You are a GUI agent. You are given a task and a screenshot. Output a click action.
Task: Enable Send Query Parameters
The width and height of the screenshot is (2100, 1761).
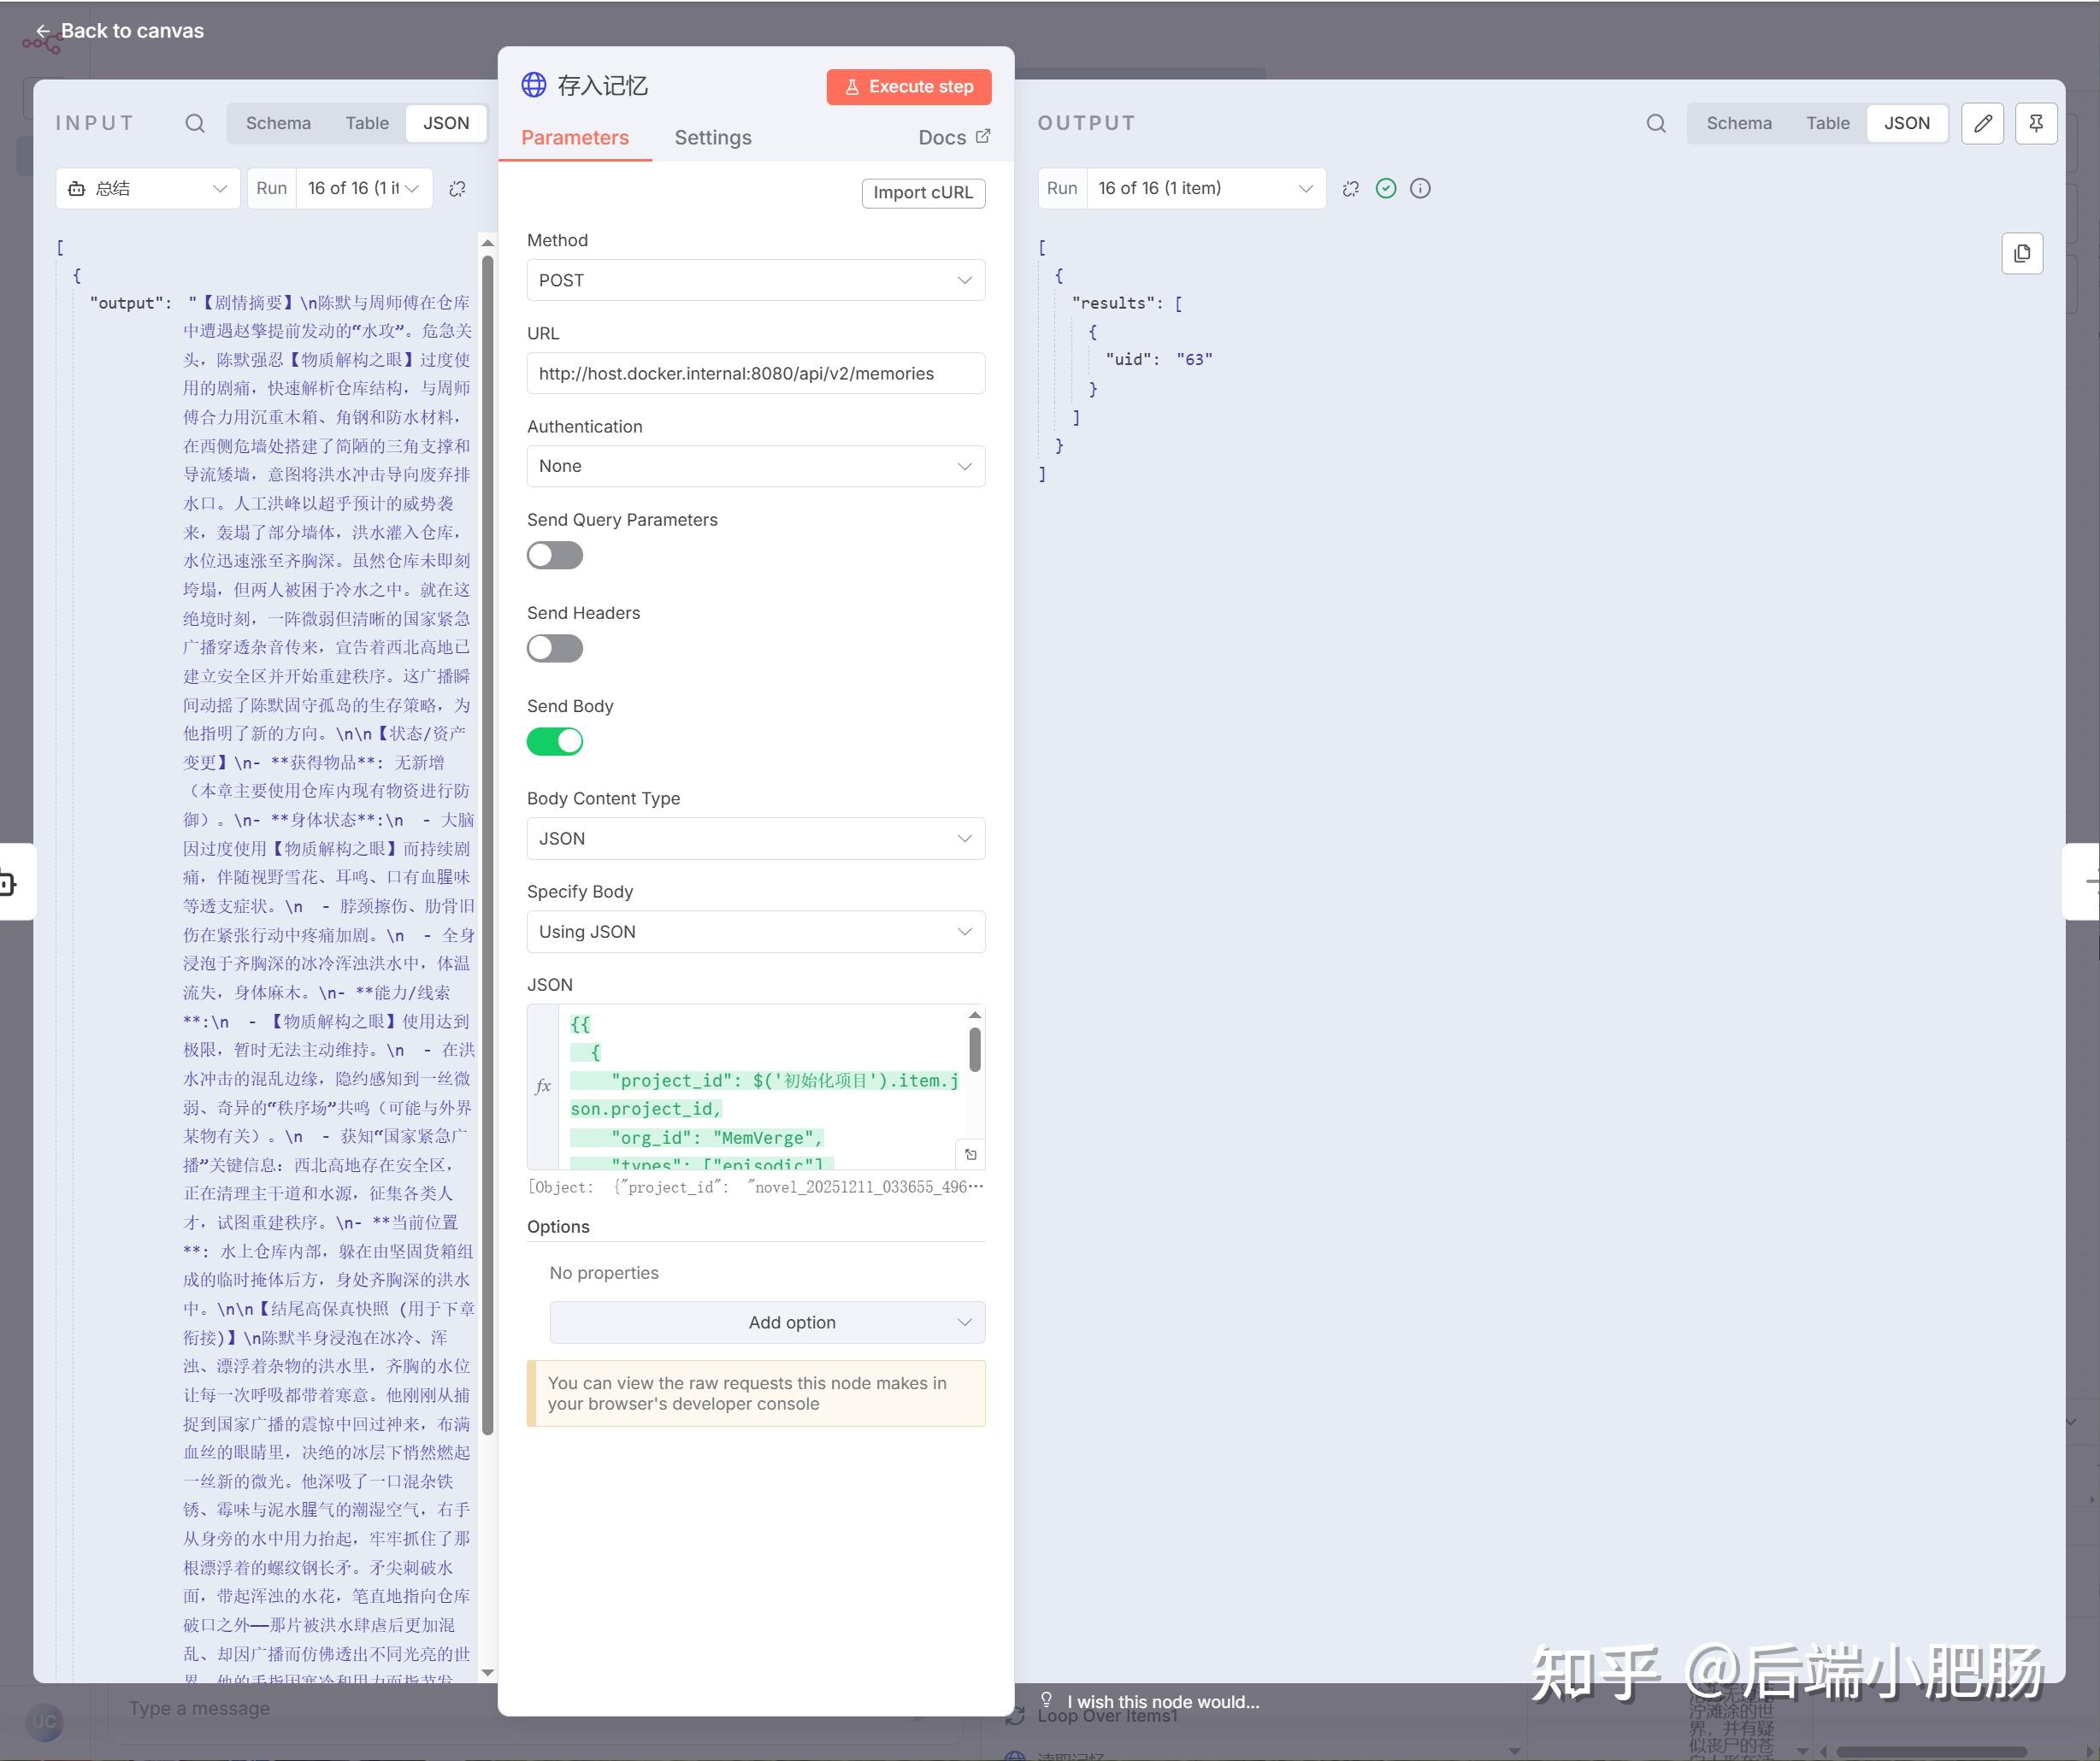pyautogui.click(x=554, y=556)
